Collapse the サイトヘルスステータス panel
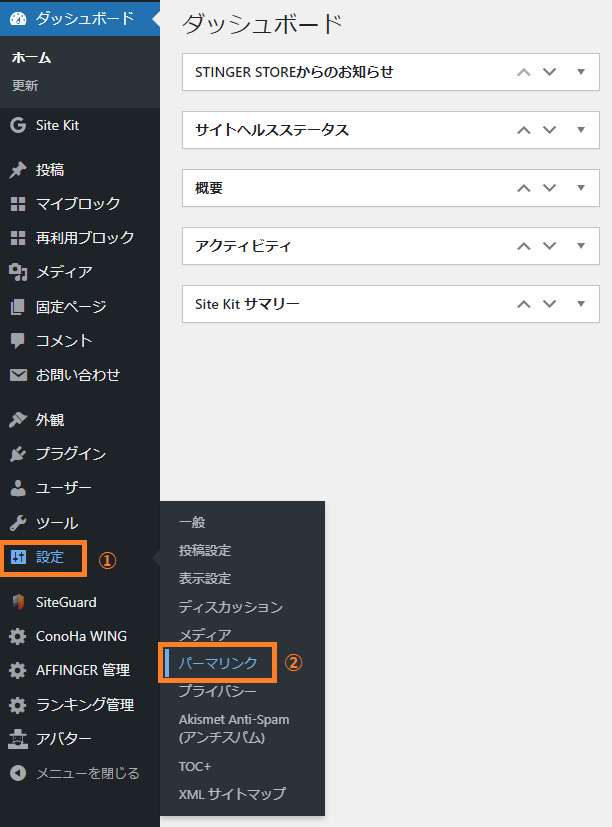The height and width of the screenshot is (827, 612). tap(581, 130)
